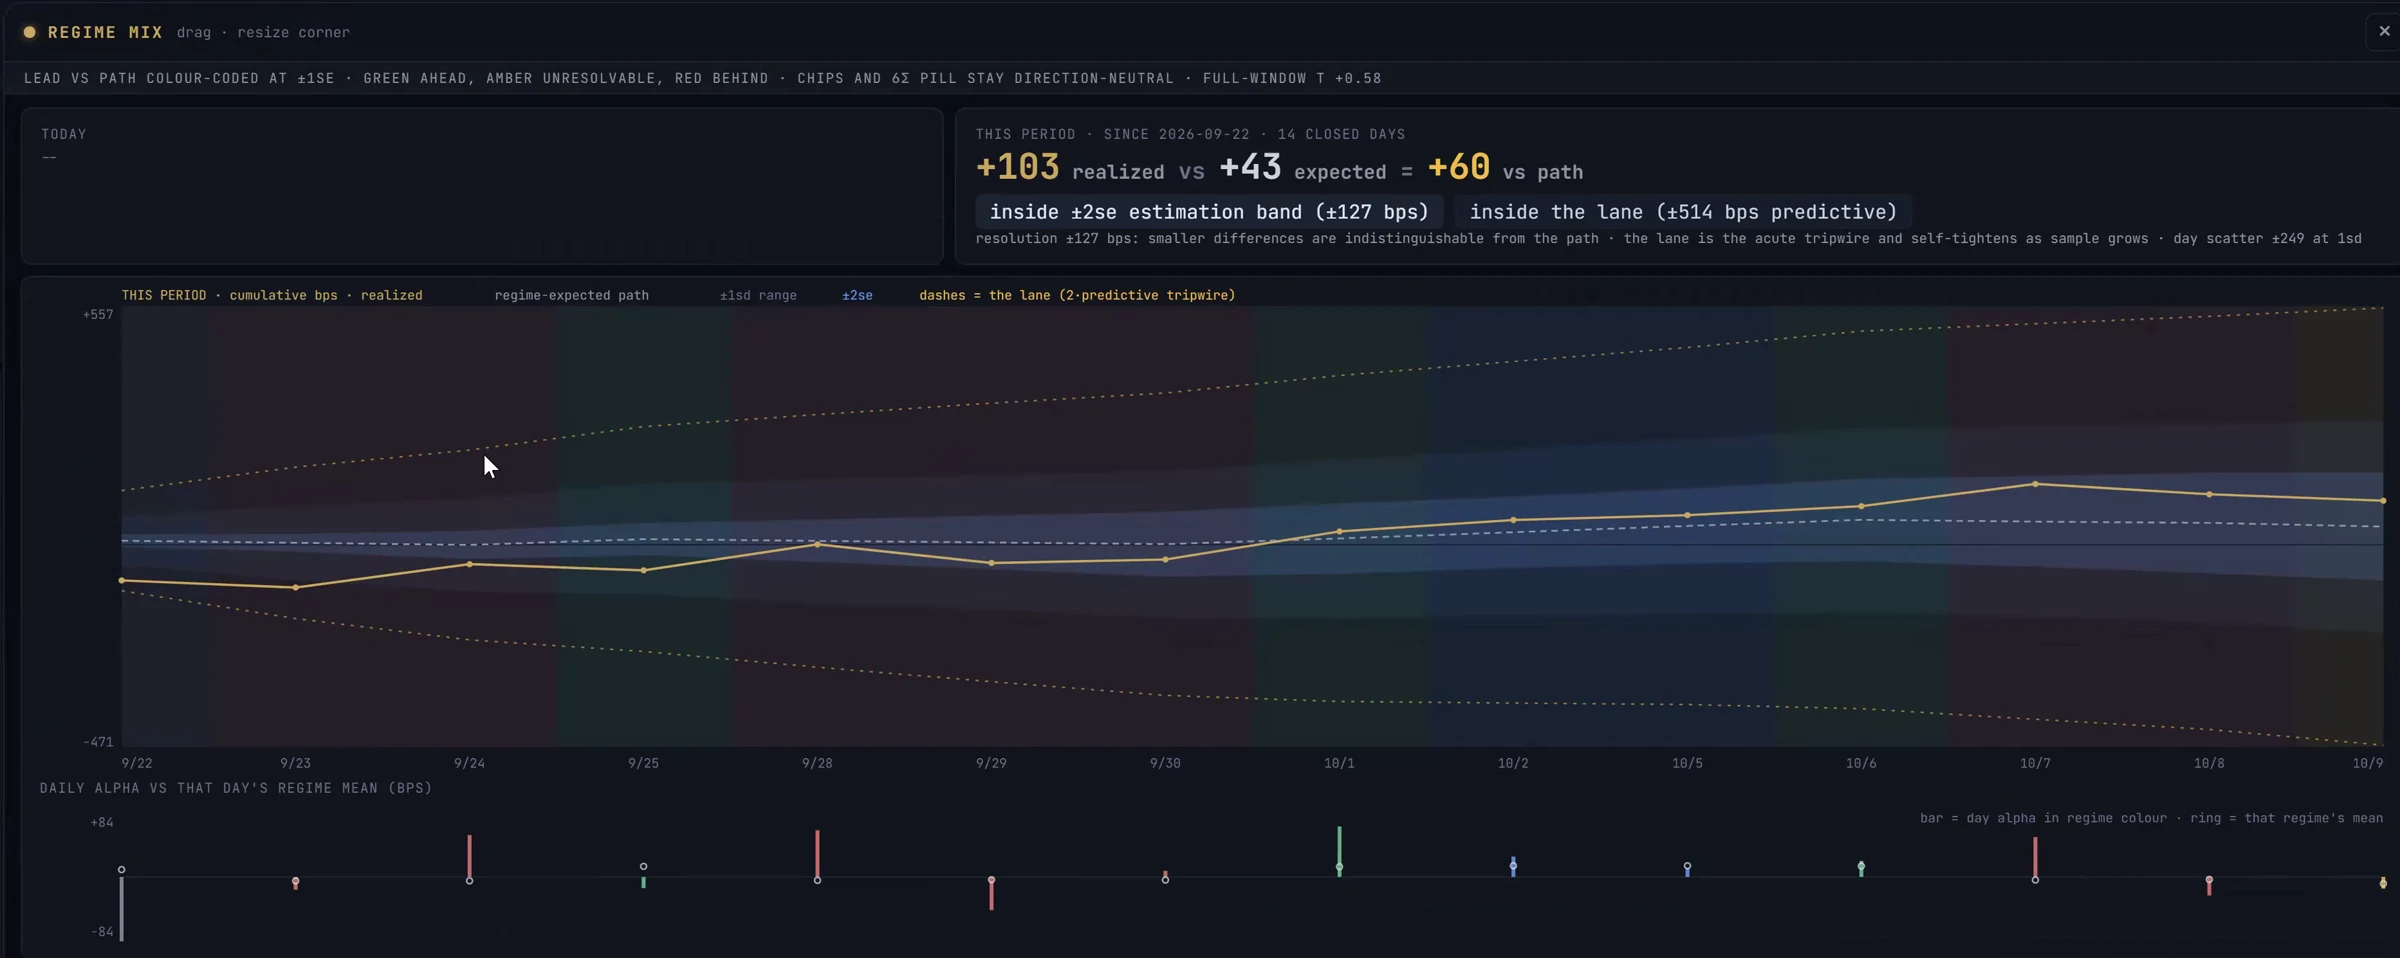This screenshot has height=958, width=2400.
Task: Click the realized line data point at 10/7
Action: coord(2035,484)
